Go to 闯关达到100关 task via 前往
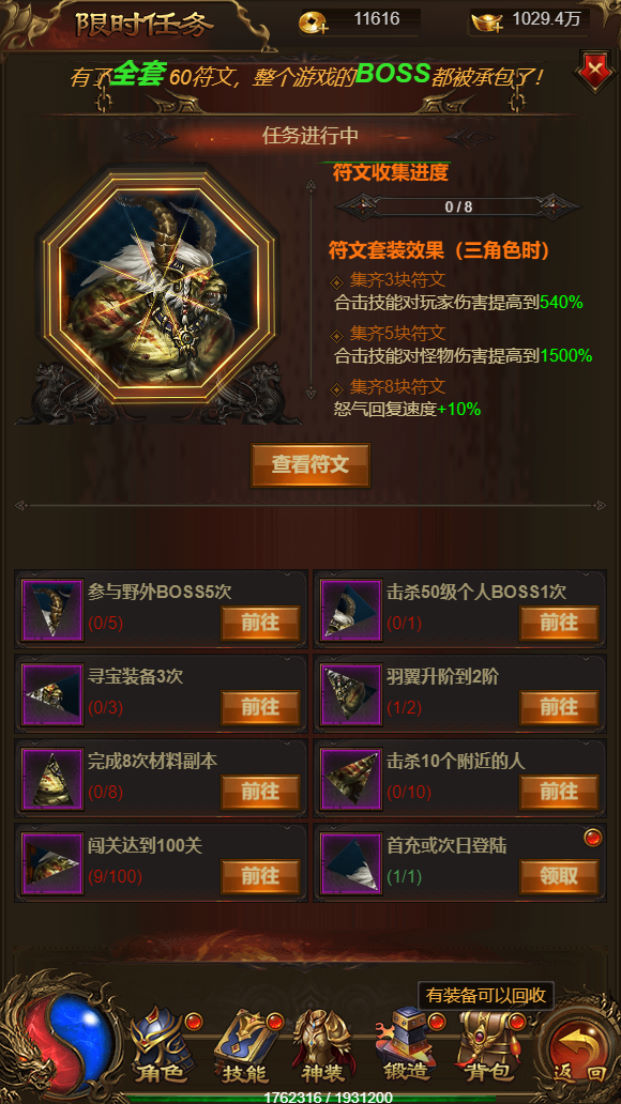This screenshot has height=1104, width=621. pos(261,876)
